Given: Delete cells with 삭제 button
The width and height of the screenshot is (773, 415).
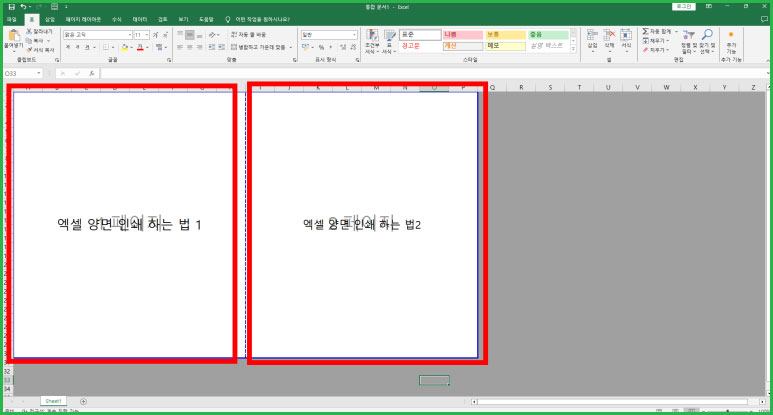Looking at the screenshot, I should [x=609, y=41].
